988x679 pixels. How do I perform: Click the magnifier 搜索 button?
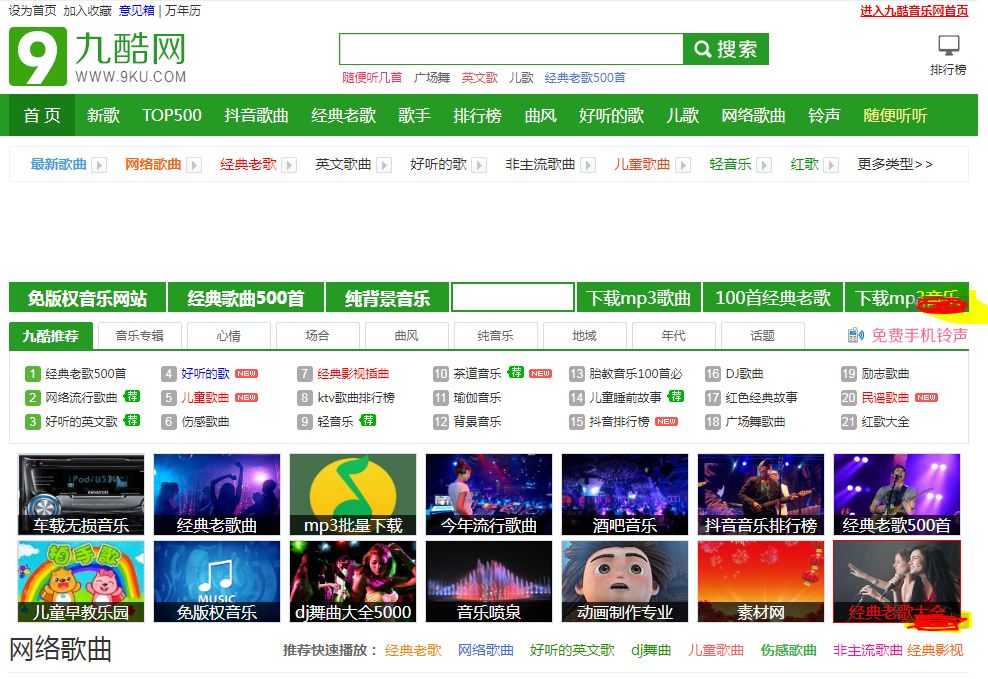click(726, 49)
